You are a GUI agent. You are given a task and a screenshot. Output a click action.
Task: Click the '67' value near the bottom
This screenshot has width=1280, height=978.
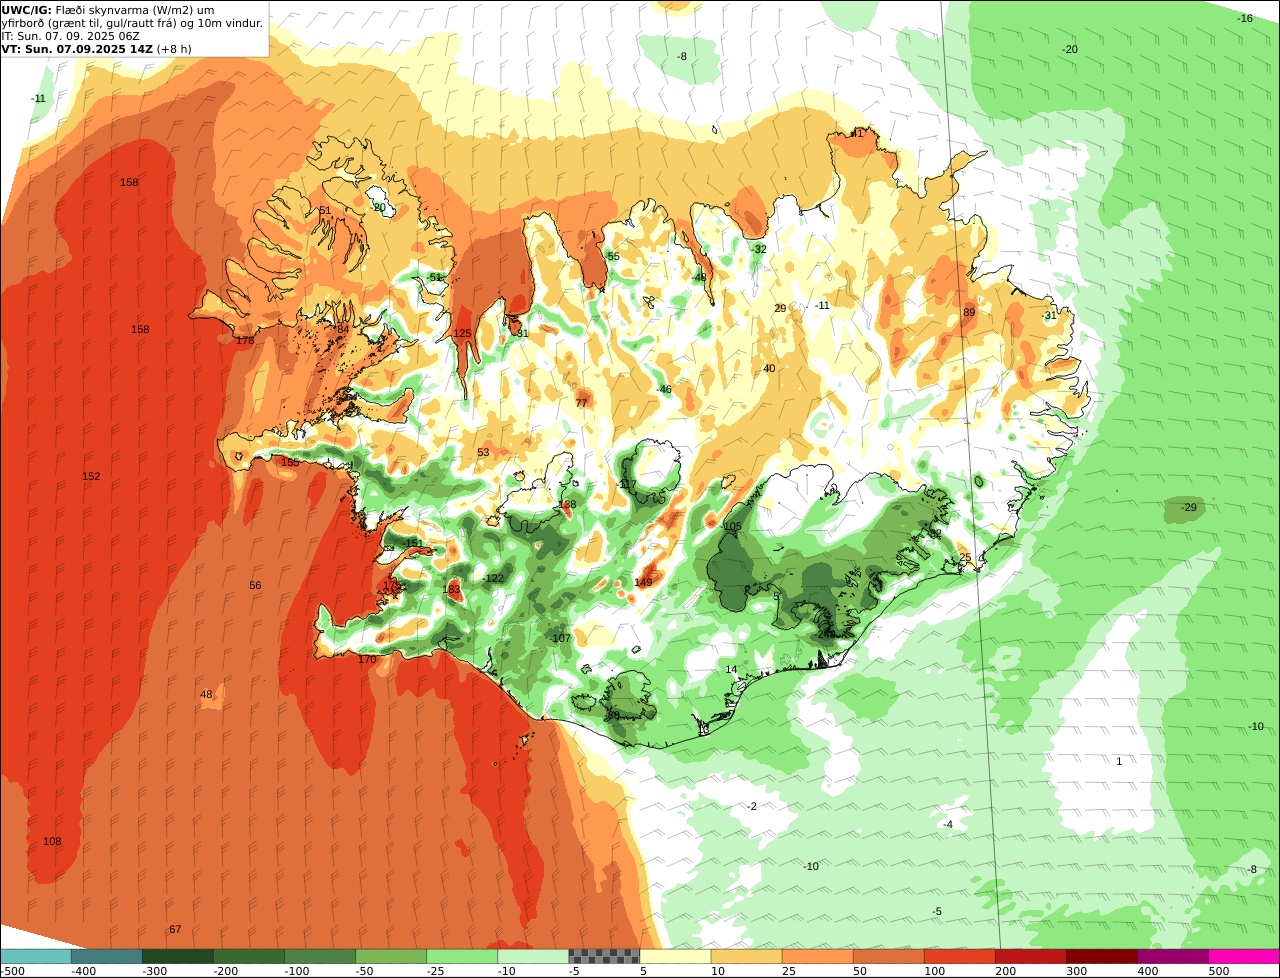coord(175,929)
